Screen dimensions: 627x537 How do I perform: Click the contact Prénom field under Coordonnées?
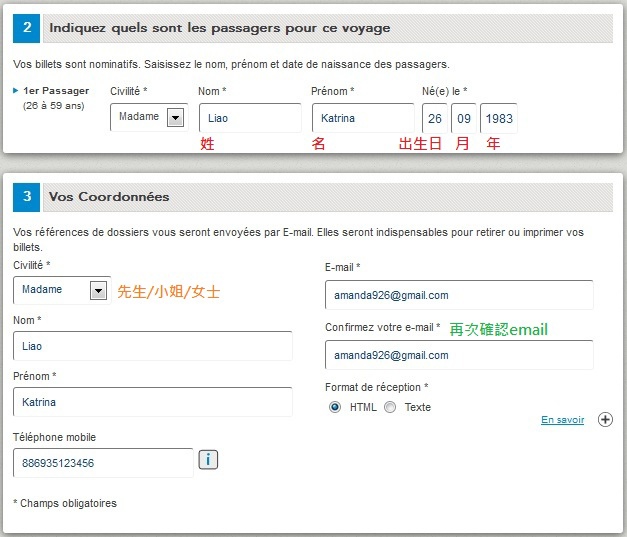pos(153,402)
